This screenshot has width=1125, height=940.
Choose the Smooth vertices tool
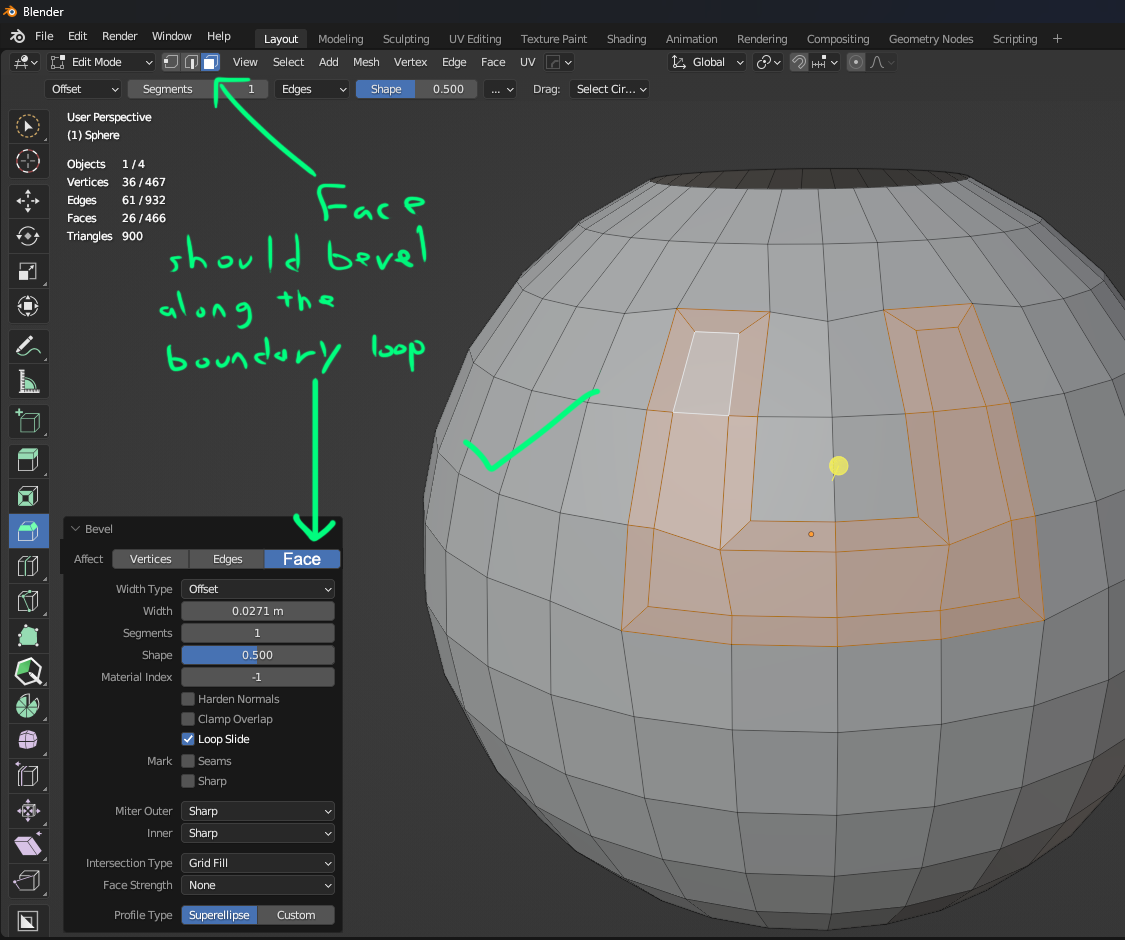pos(28,740)
